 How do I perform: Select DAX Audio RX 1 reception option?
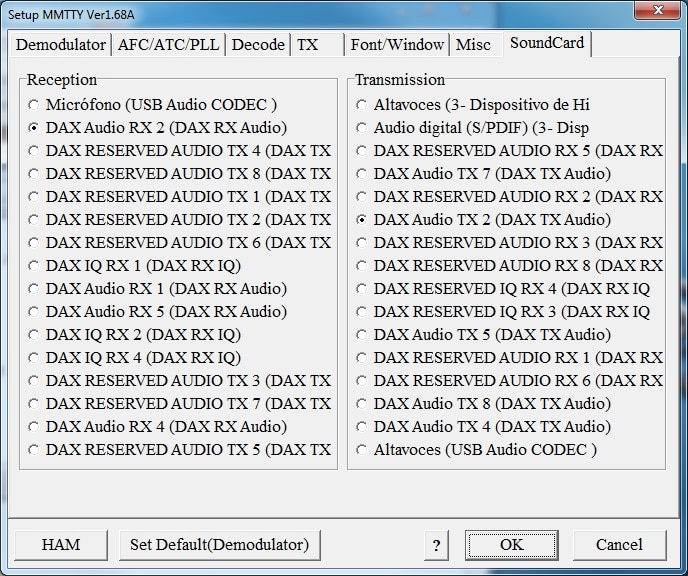[x=158, y=289]
